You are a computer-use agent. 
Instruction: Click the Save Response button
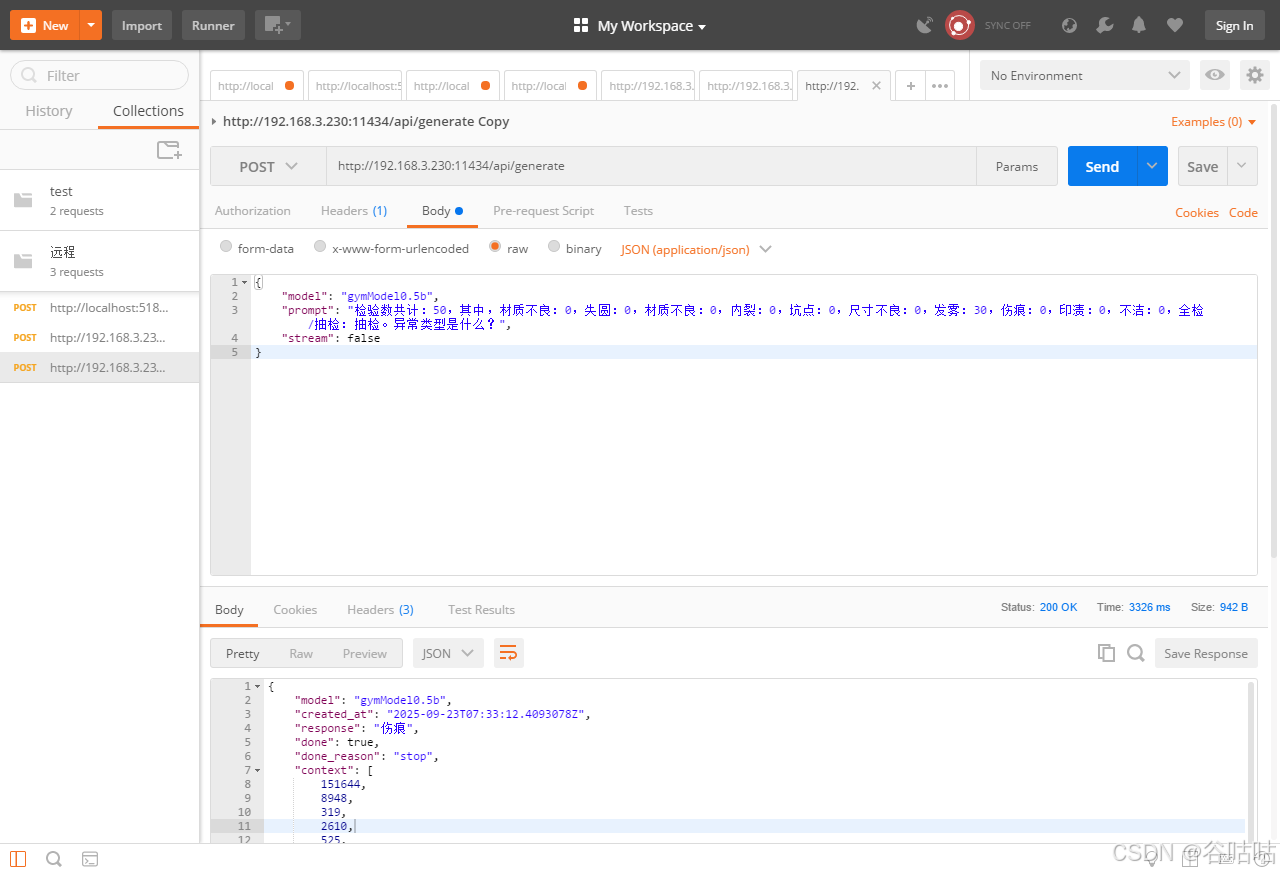pos(1206,653)
